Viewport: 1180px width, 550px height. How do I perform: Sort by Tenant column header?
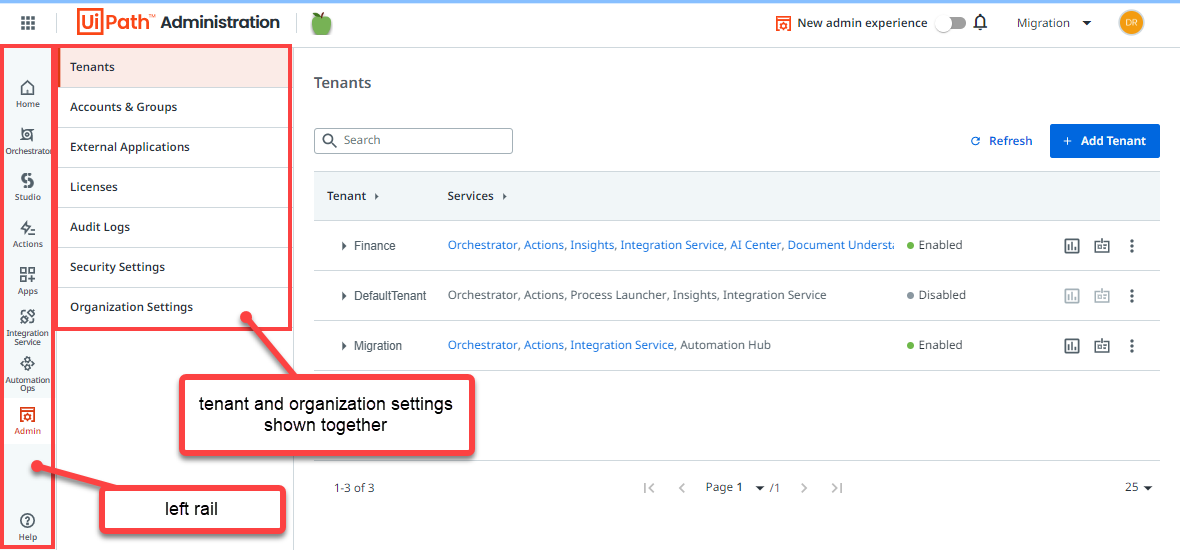[x=353, y=196]
